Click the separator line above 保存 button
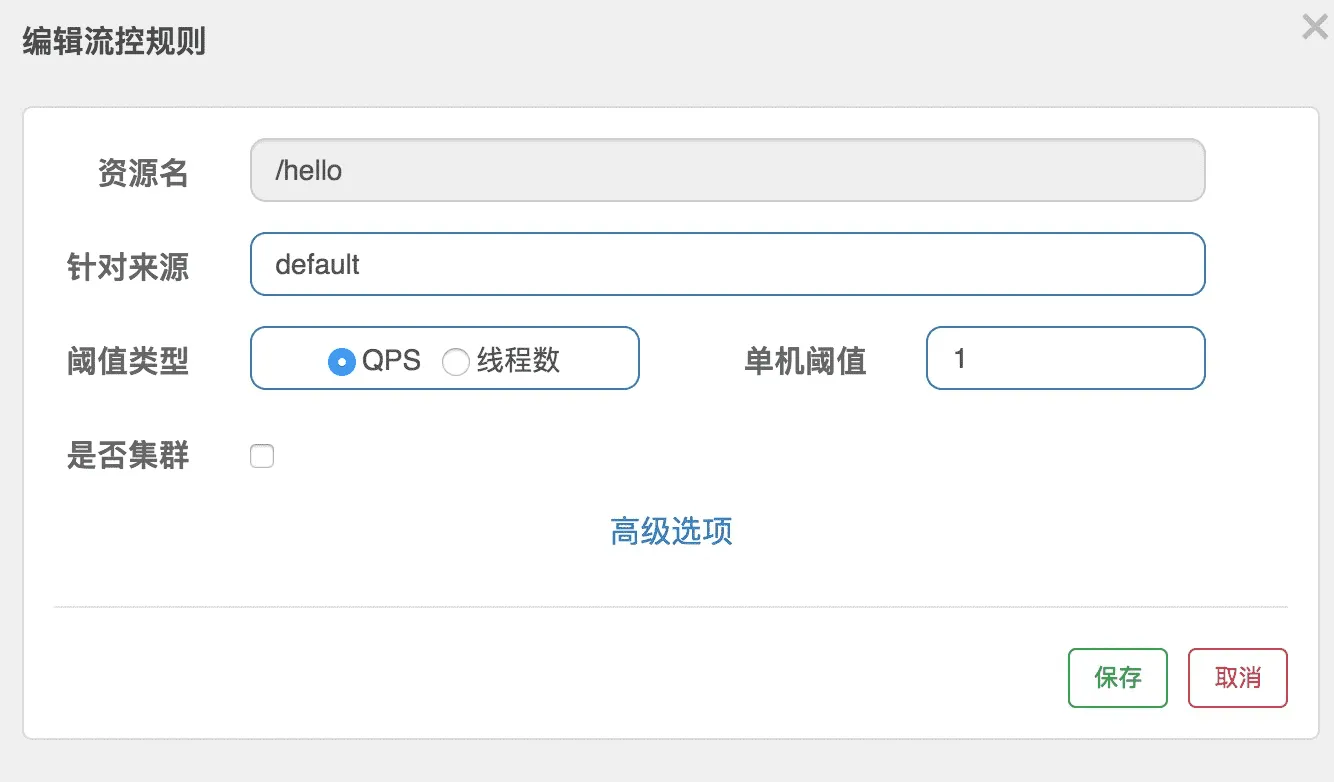1334x782 pixels. pyautogui.click(x=670, y=606)
